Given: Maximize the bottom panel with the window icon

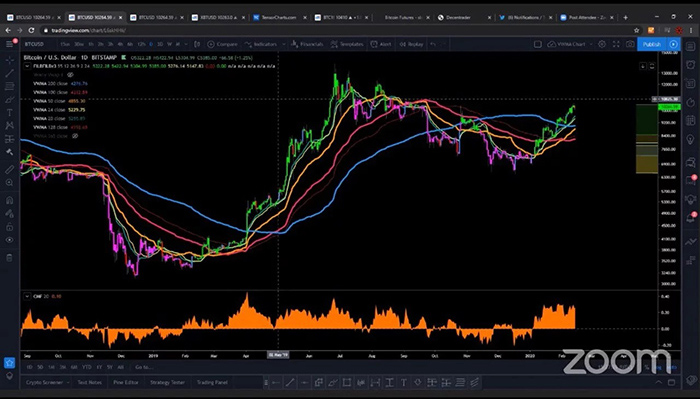Looking at the screenshot, I should 671,382.
